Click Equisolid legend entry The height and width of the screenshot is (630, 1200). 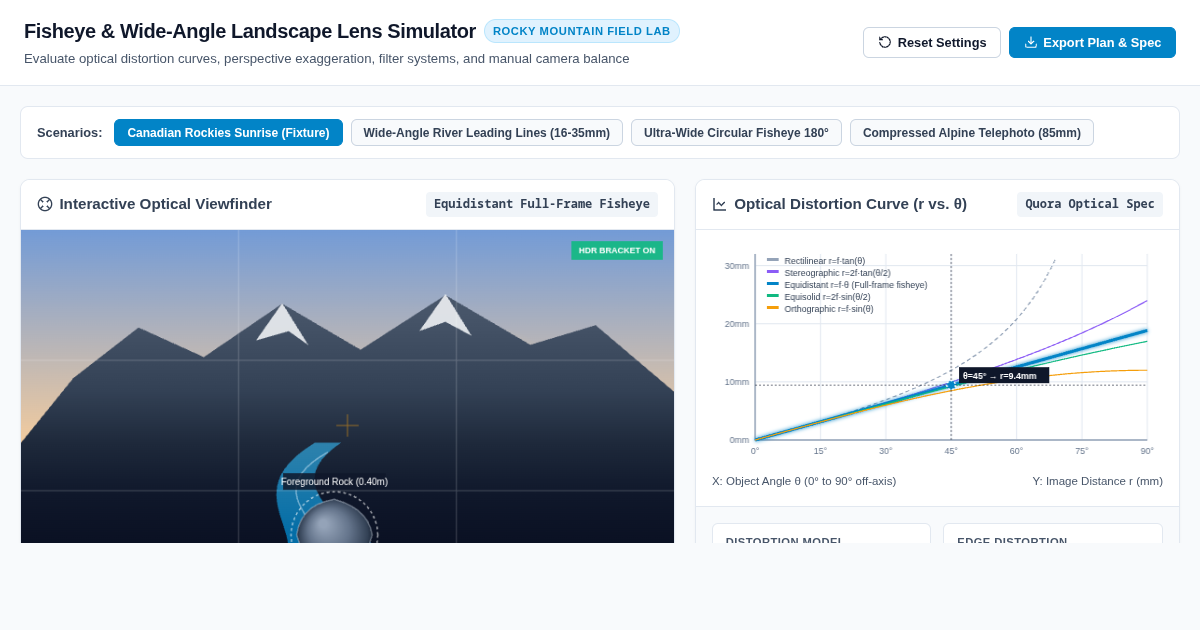819,297
